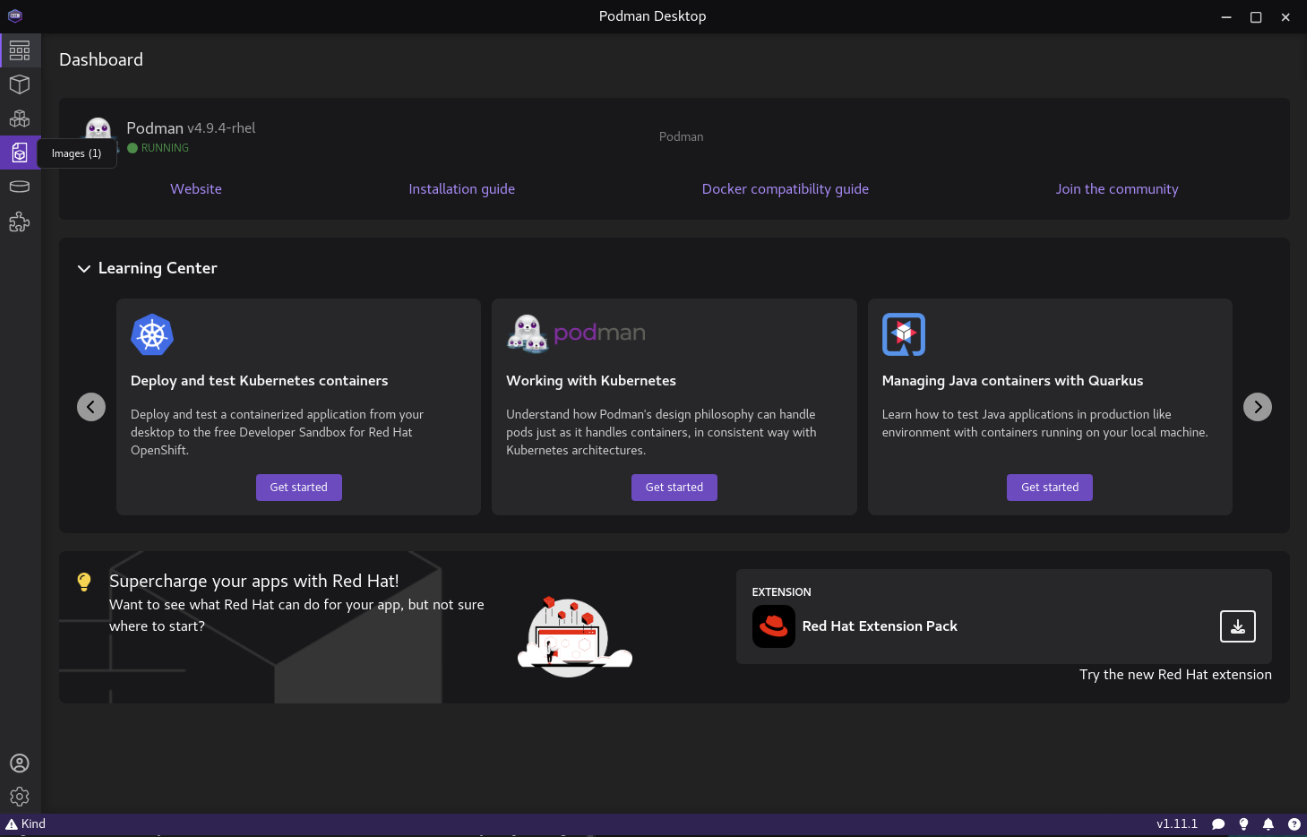Click the Working with Kubernetes card title
1307x837 pixels.
click(x=591, y=381)
